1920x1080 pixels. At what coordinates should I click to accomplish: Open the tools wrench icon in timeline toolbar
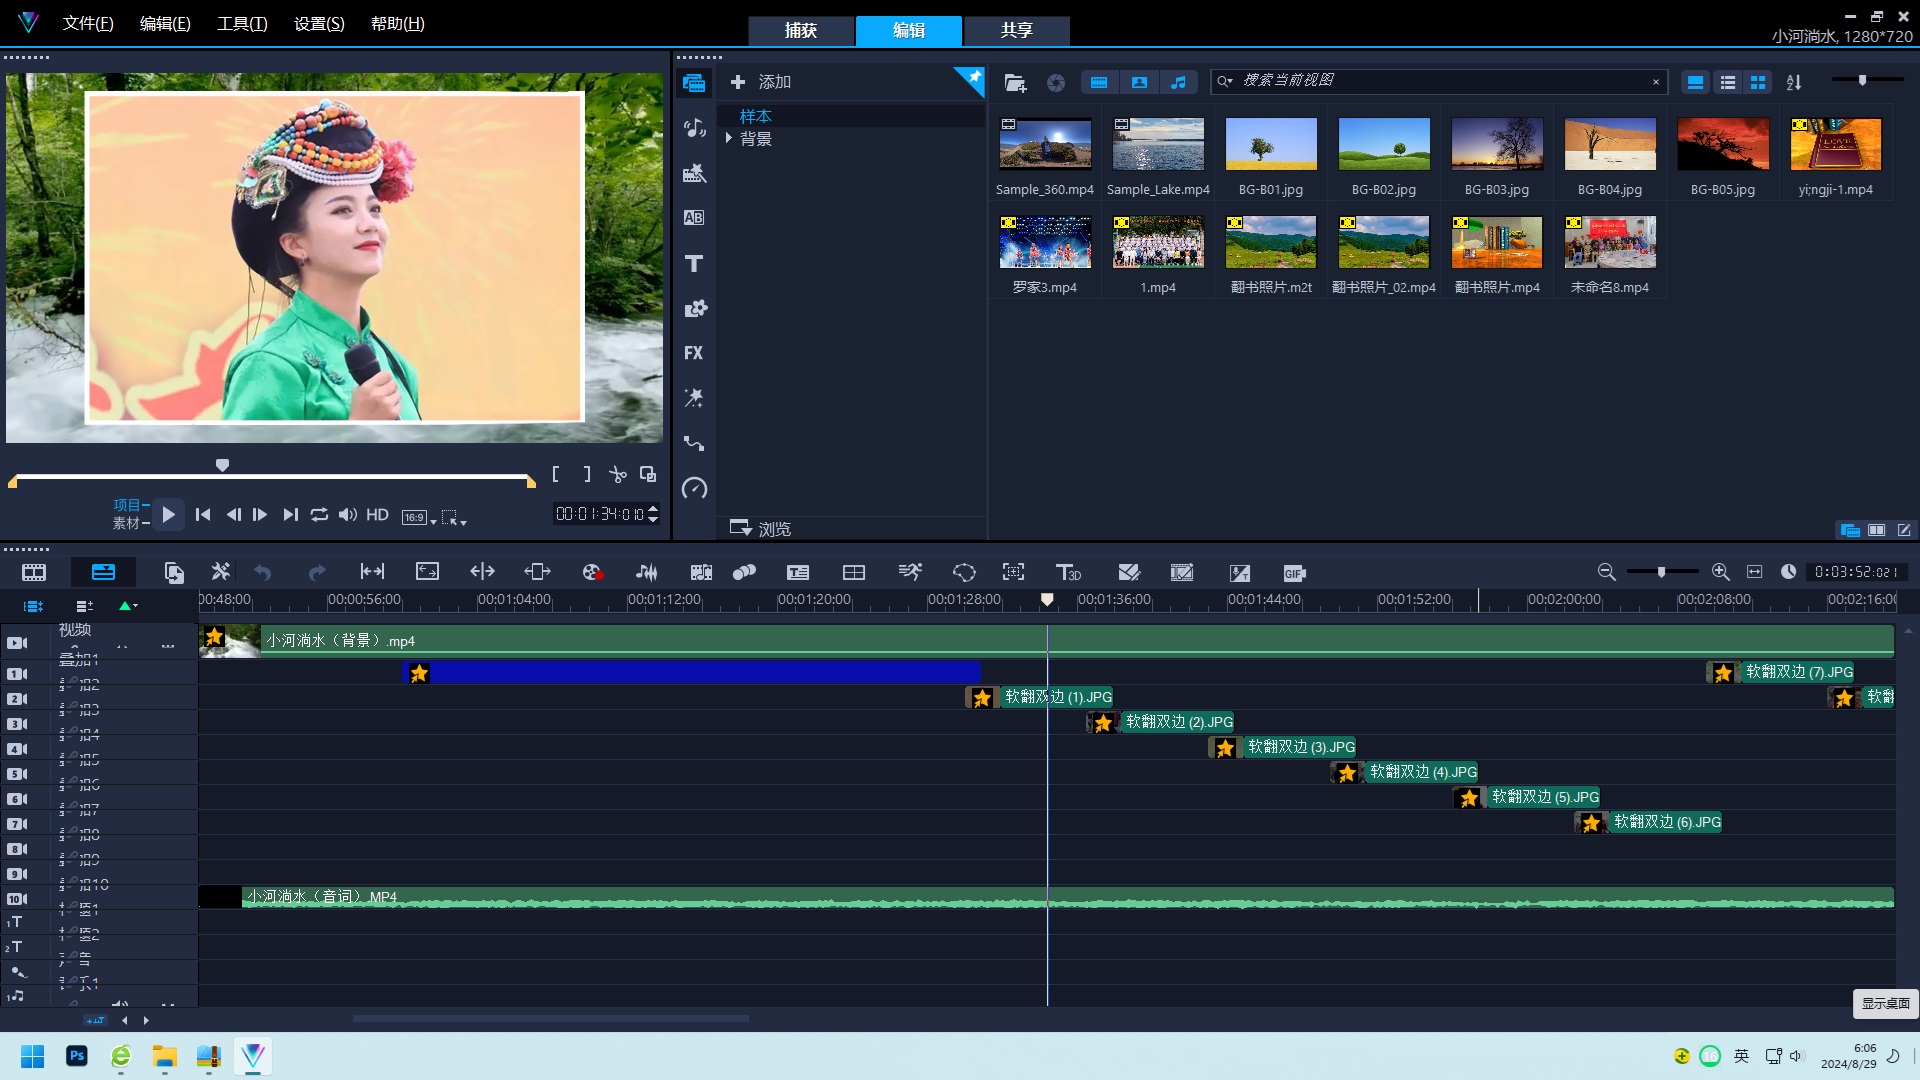coord(220,572)
